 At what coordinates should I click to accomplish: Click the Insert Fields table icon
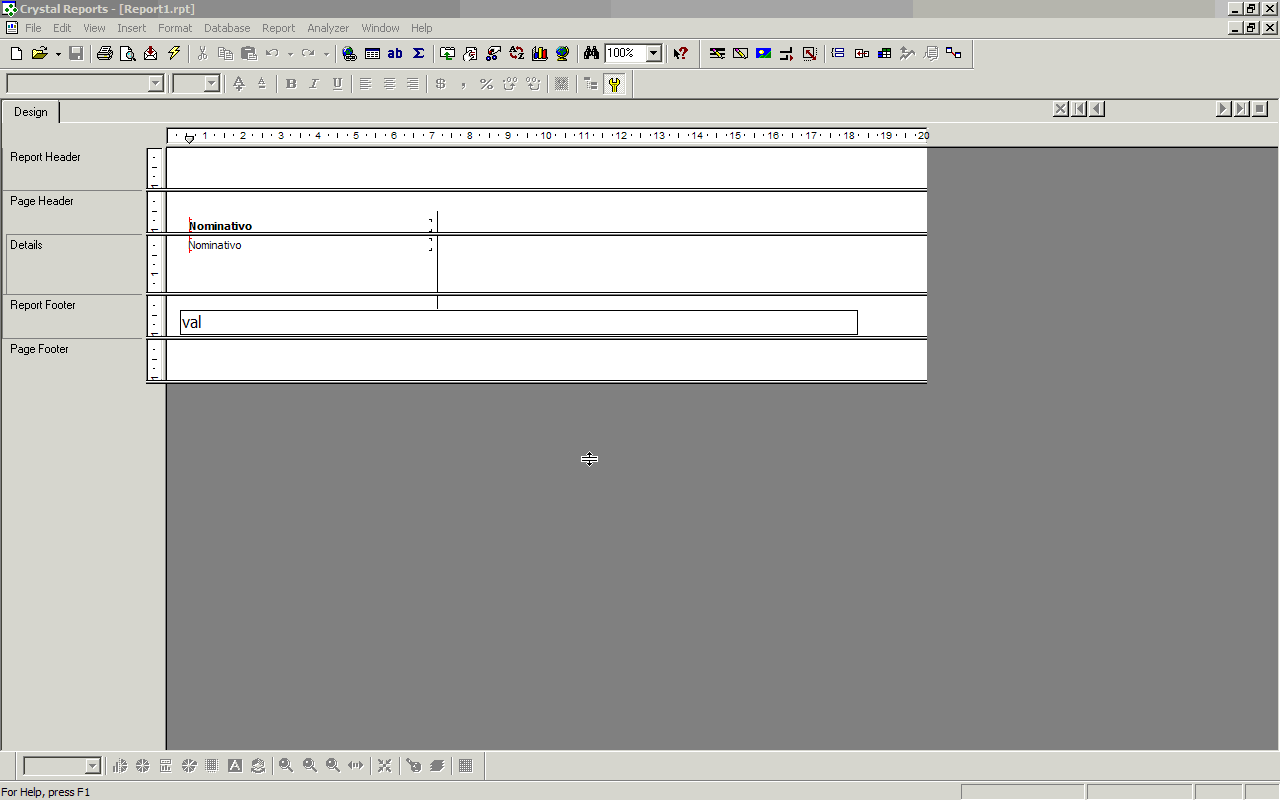tap(372, 53)
